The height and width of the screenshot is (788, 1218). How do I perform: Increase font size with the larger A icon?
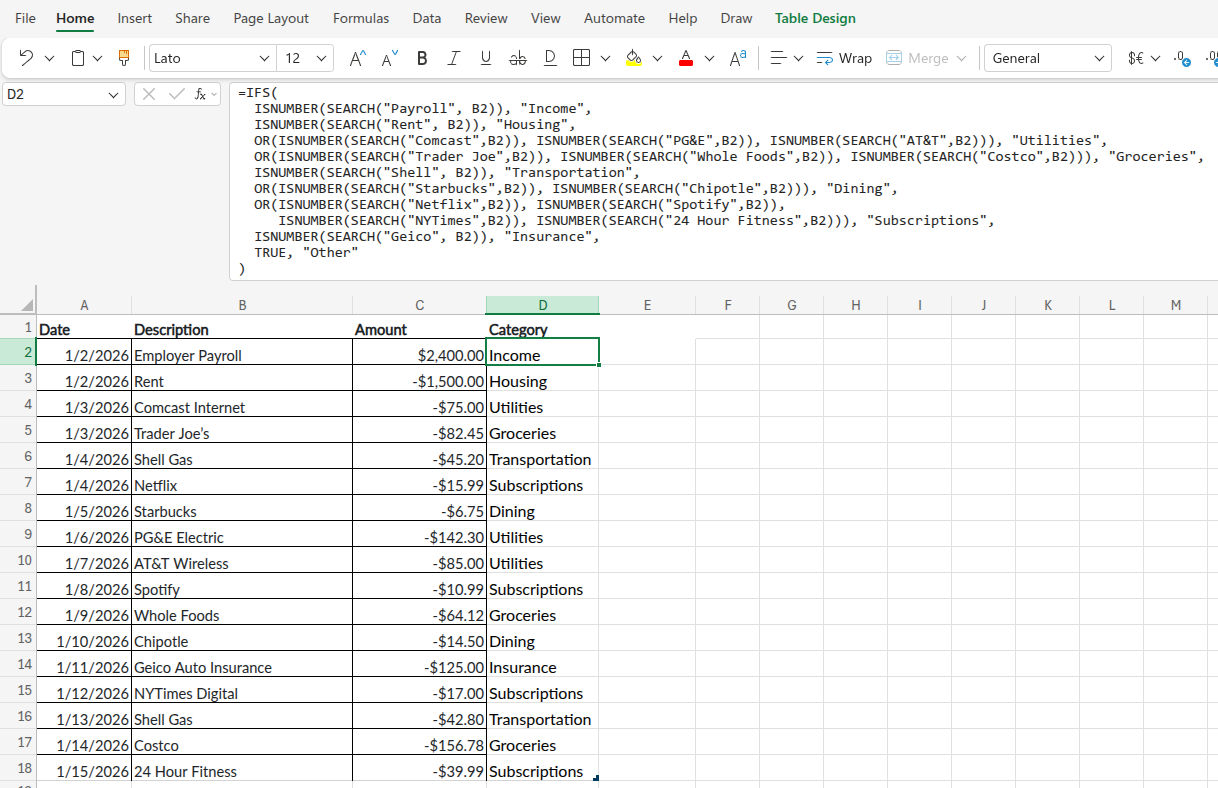pos(357,58)
